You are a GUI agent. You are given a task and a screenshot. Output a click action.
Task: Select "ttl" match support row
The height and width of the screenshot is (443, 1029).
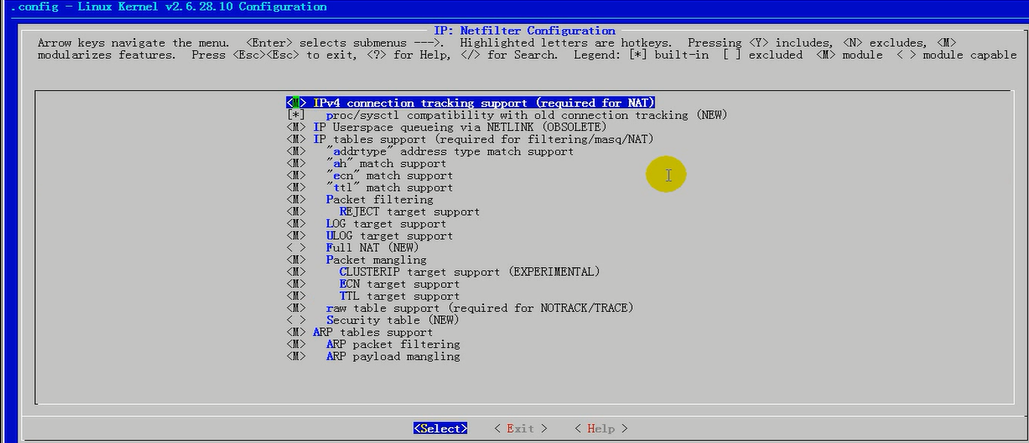click(x=389, y=188)
